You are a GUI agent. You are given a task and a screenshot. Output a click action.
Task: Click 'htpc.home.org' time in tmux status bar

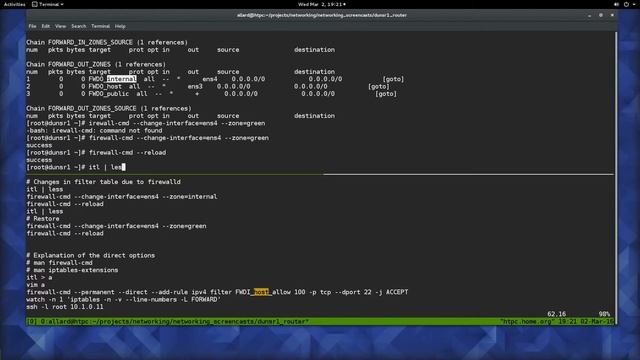click(x=557, y=322)
